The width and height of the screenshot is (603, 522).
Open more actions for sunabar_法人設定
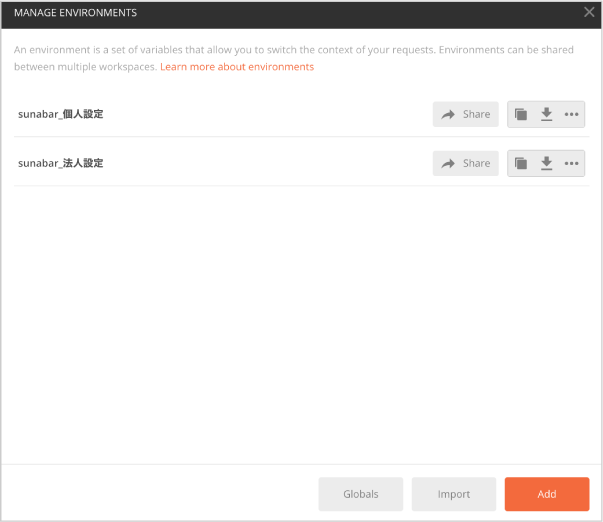[x=571, y=163]
